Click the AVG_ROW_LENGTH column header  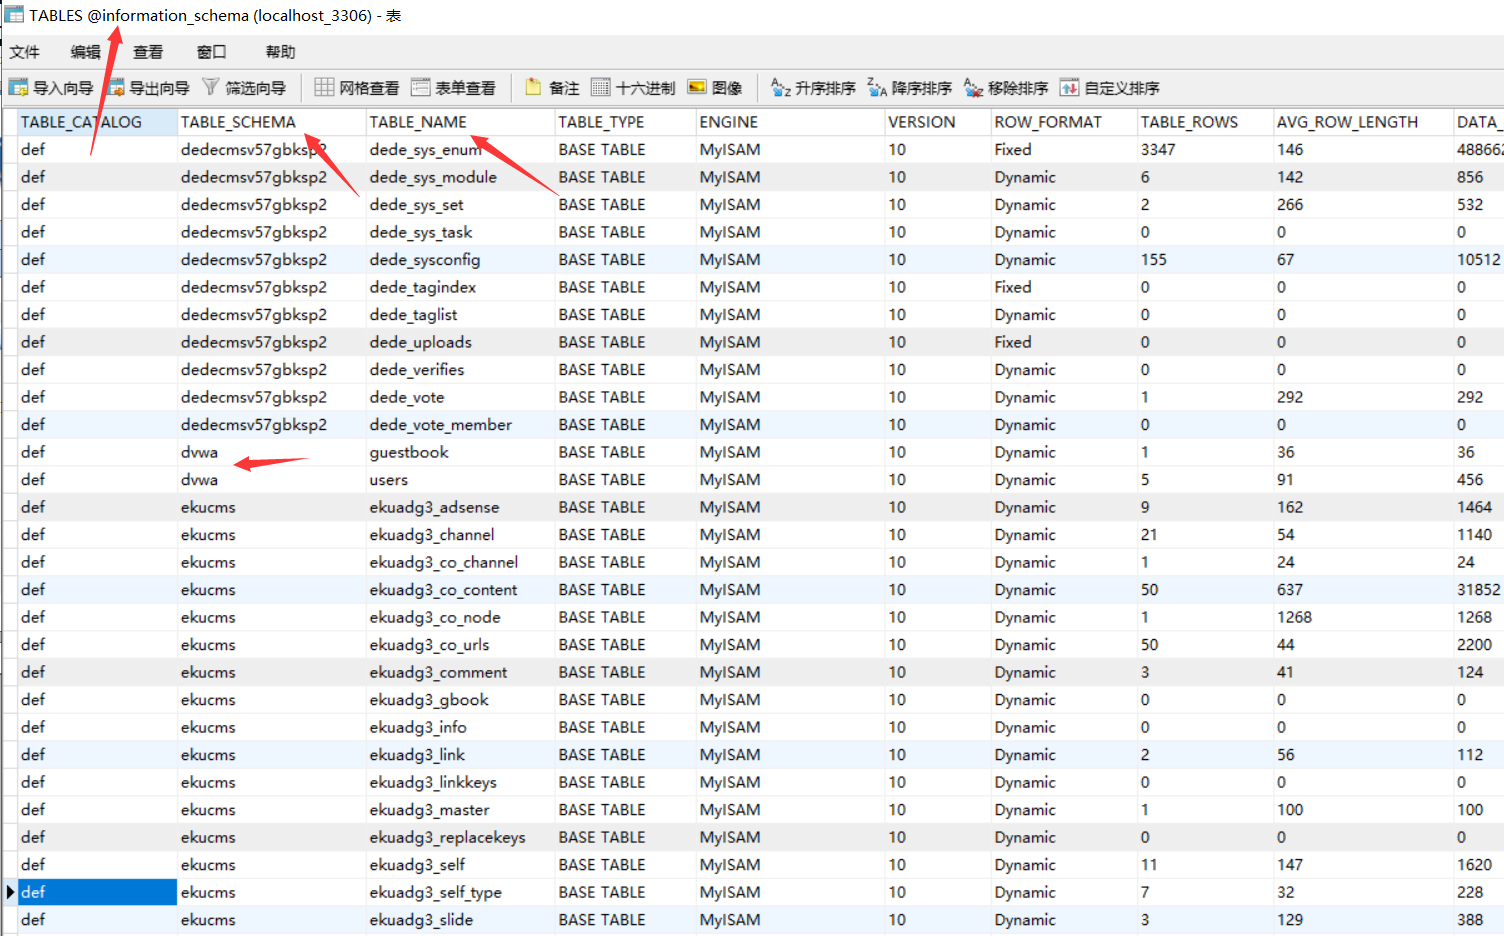[1363, 122]
